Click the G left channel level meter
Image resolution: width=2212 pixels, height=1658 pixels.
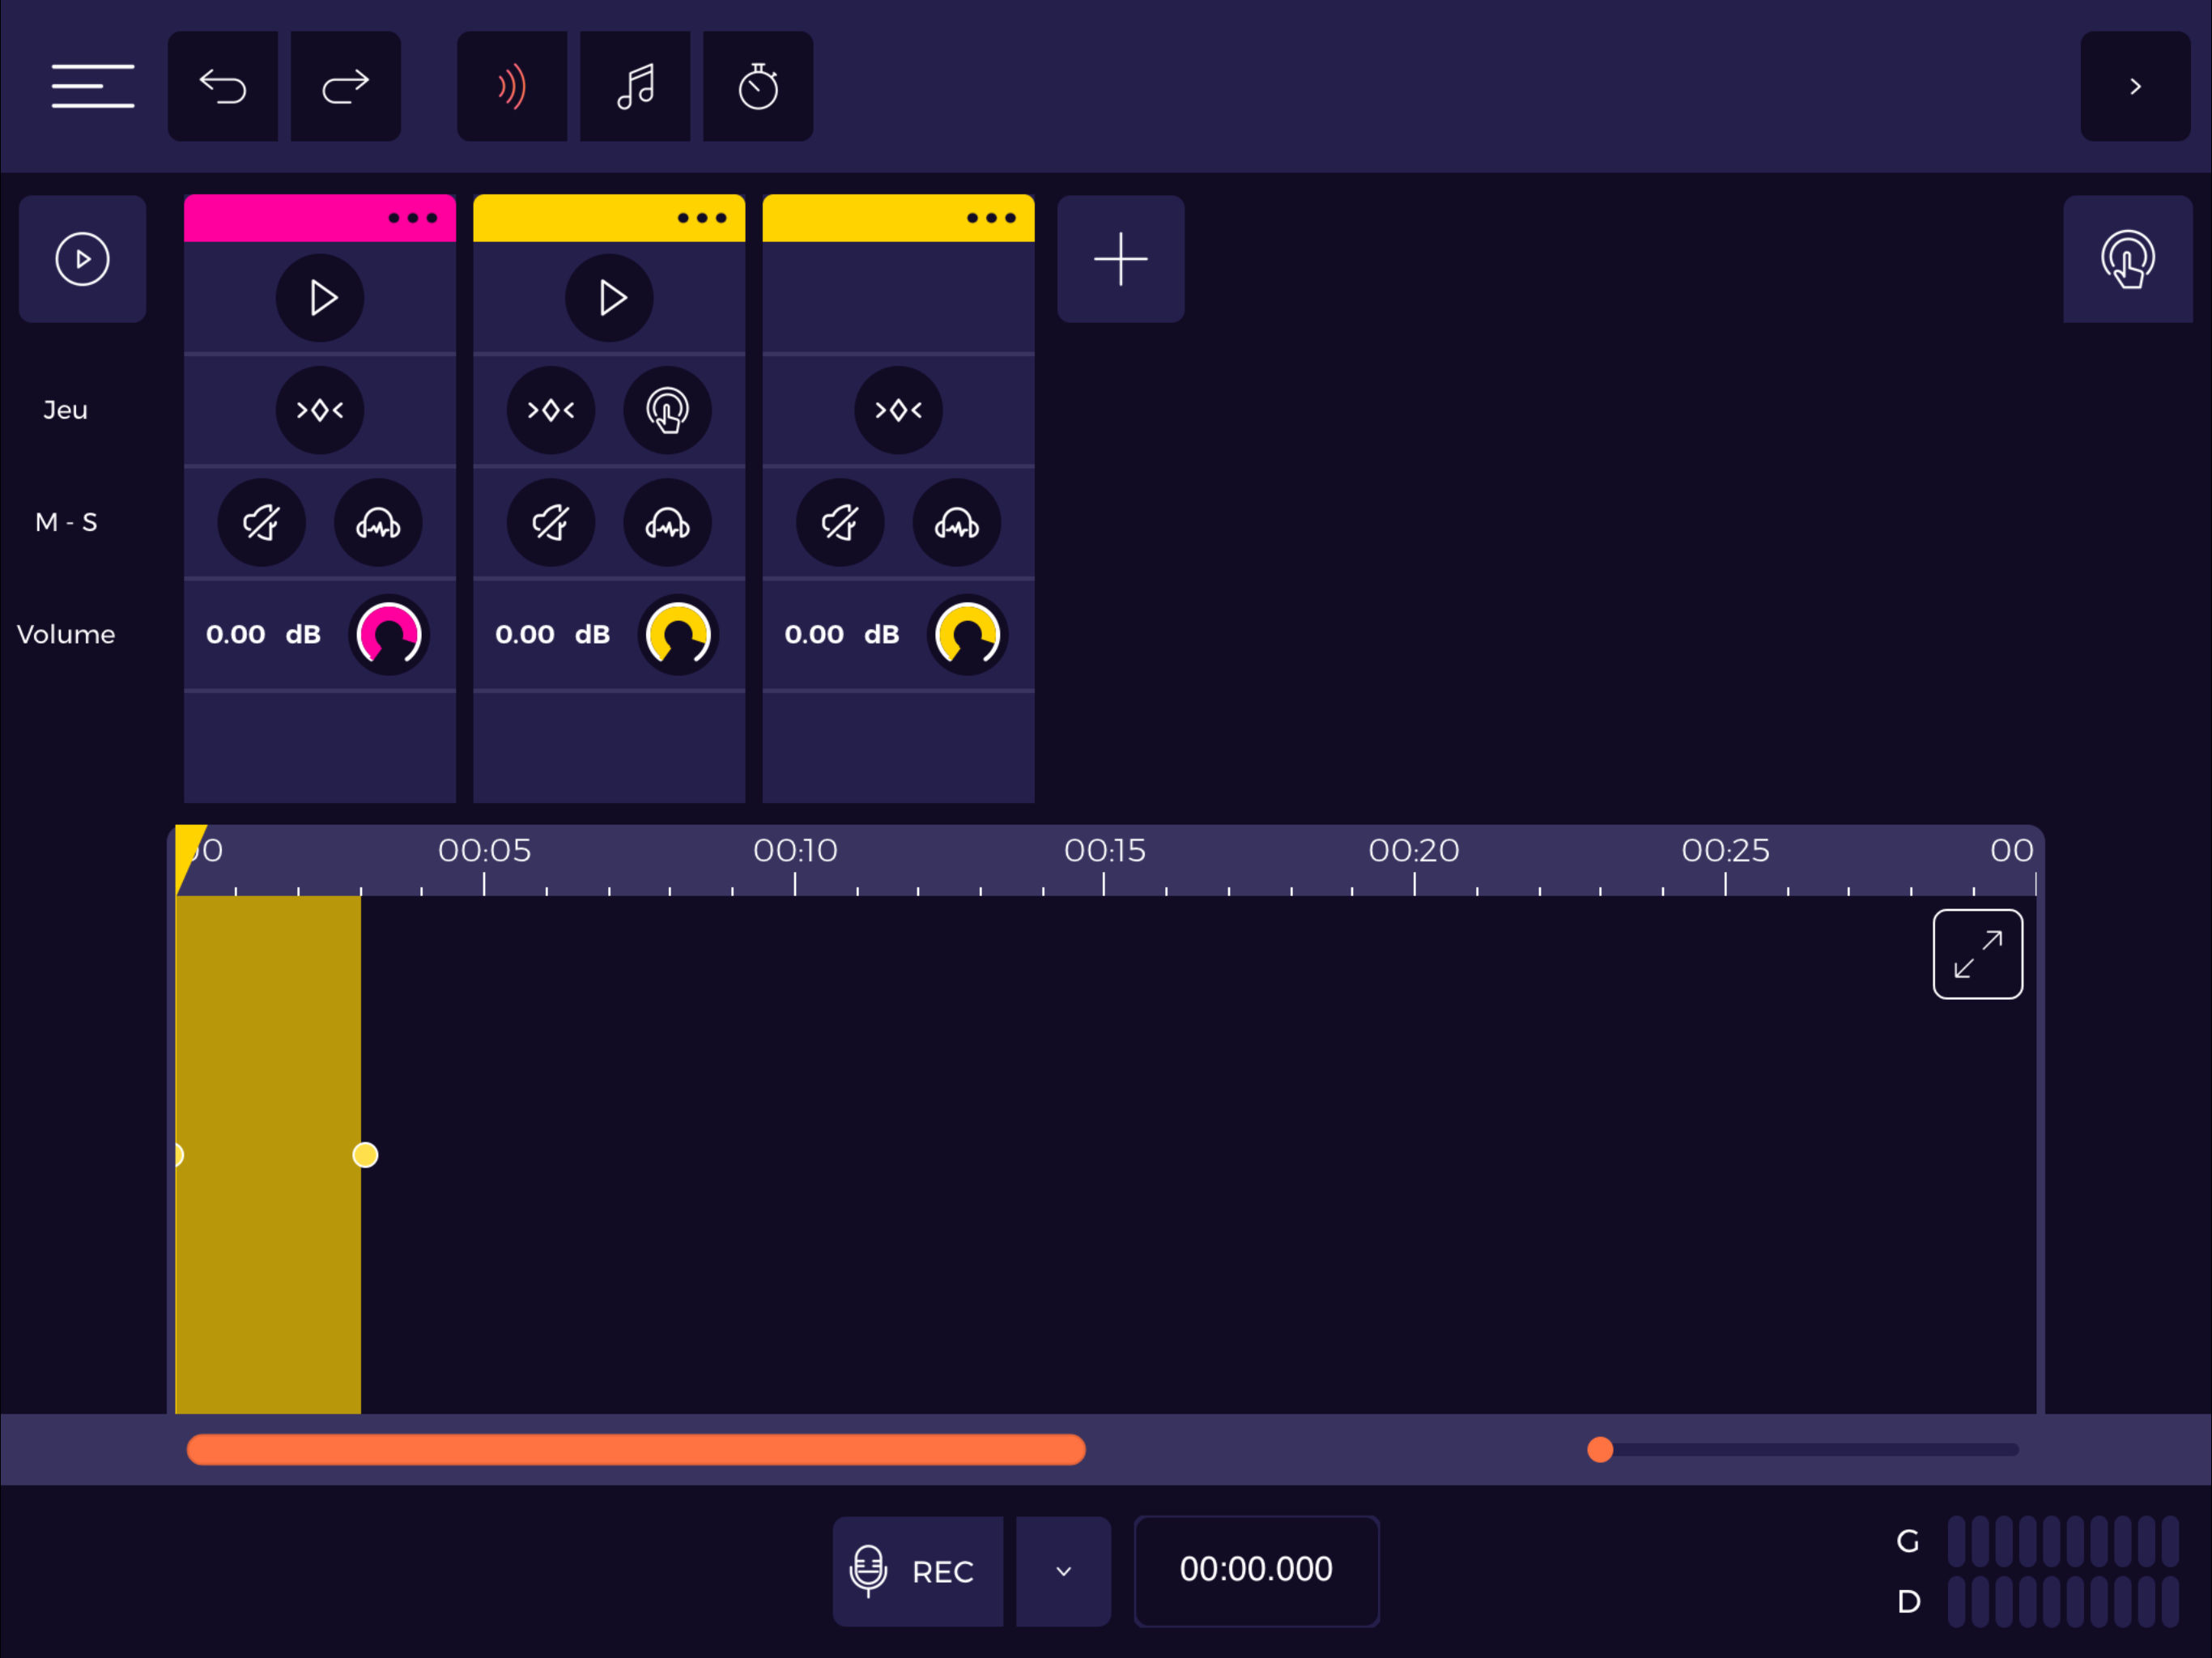2063,1541
